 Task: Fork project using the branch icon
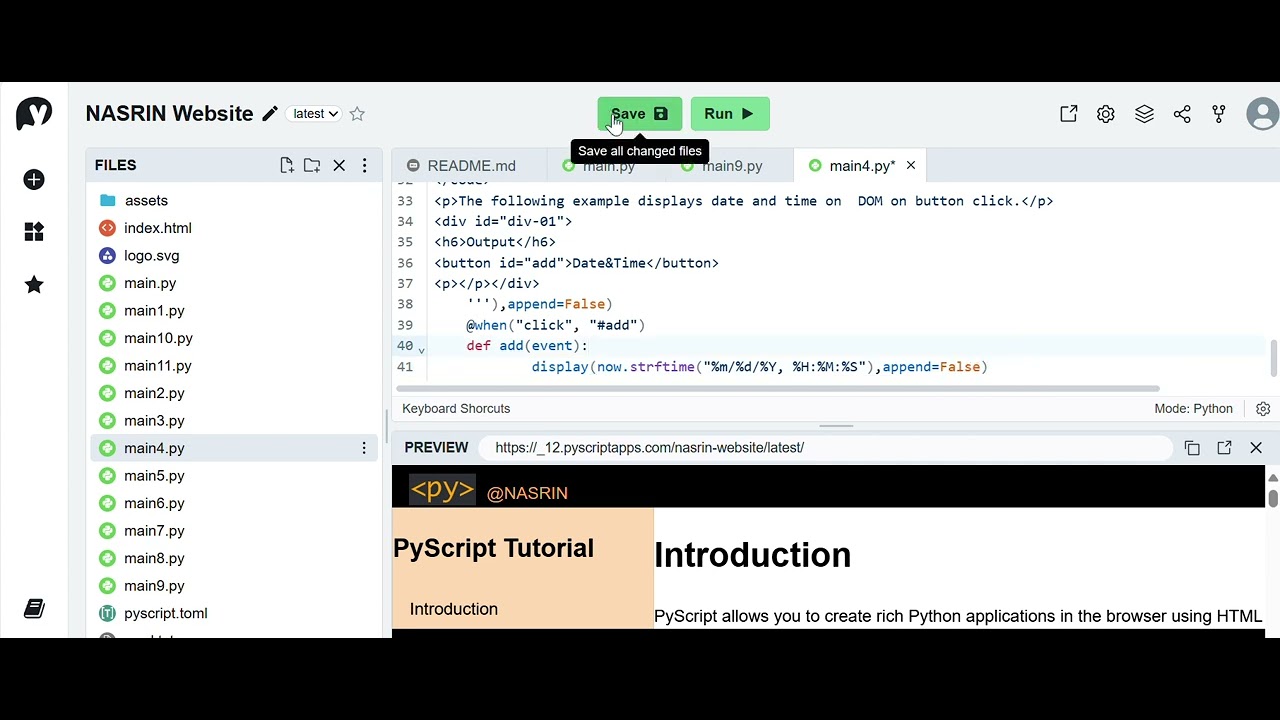(1219, 114)
